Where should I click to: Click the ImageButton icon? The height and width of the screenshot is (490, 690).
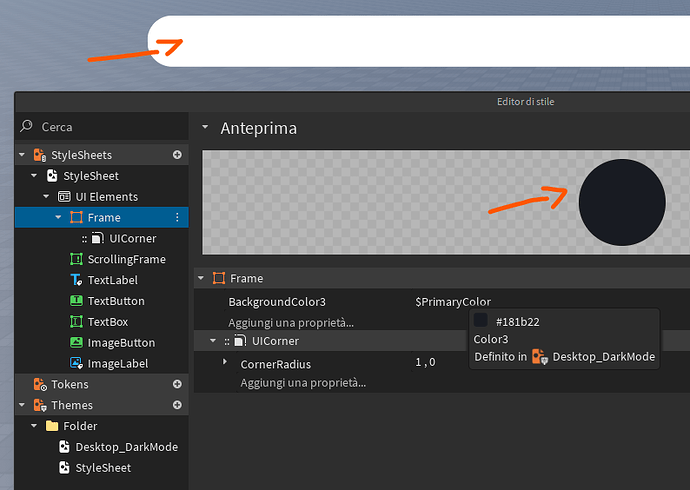tap(76, 342)
